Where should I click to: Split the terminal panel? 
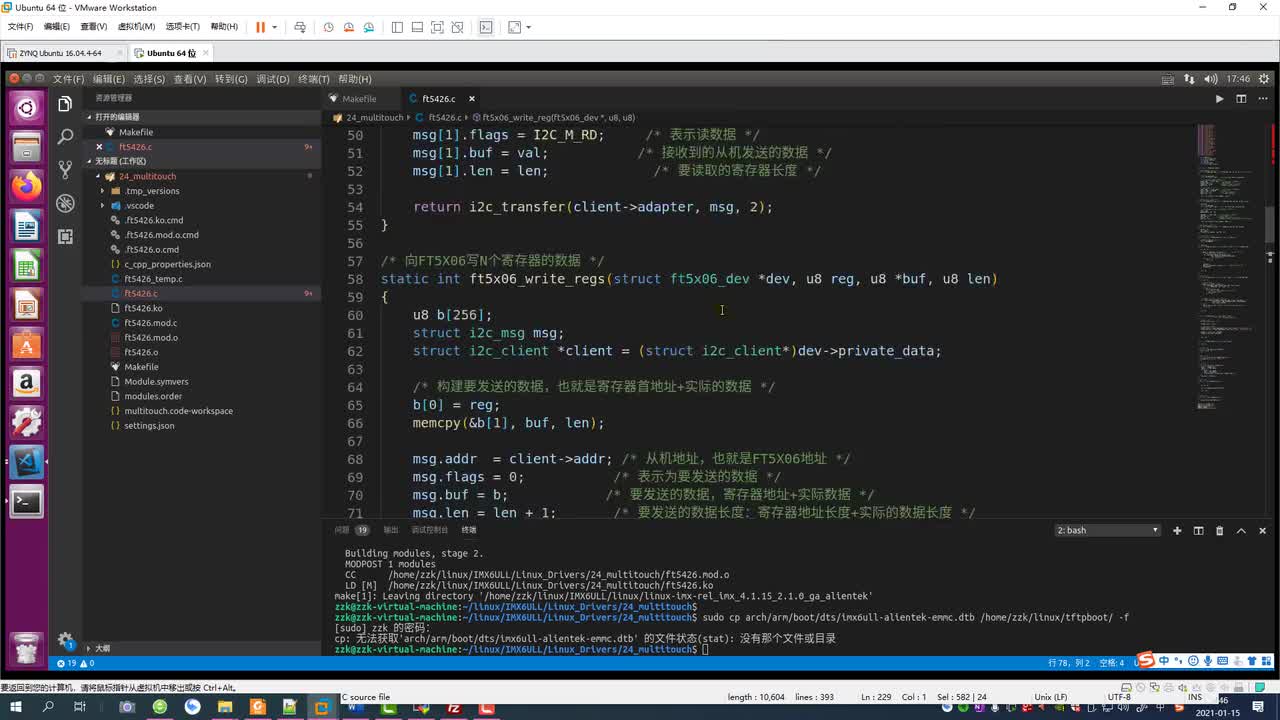(1198, 530)
